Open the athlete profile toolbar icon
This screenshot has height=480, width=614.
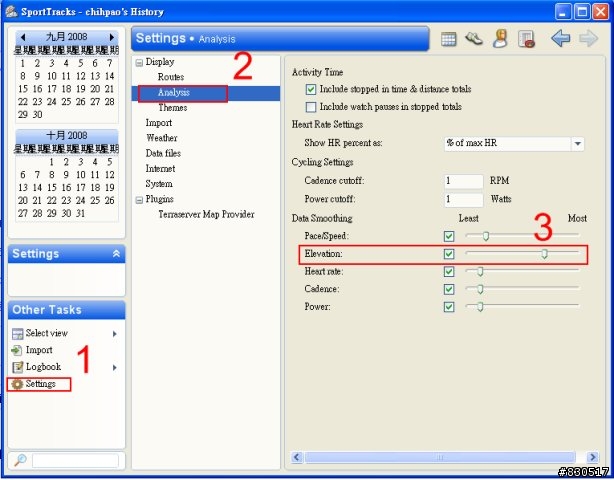[500, 38]
